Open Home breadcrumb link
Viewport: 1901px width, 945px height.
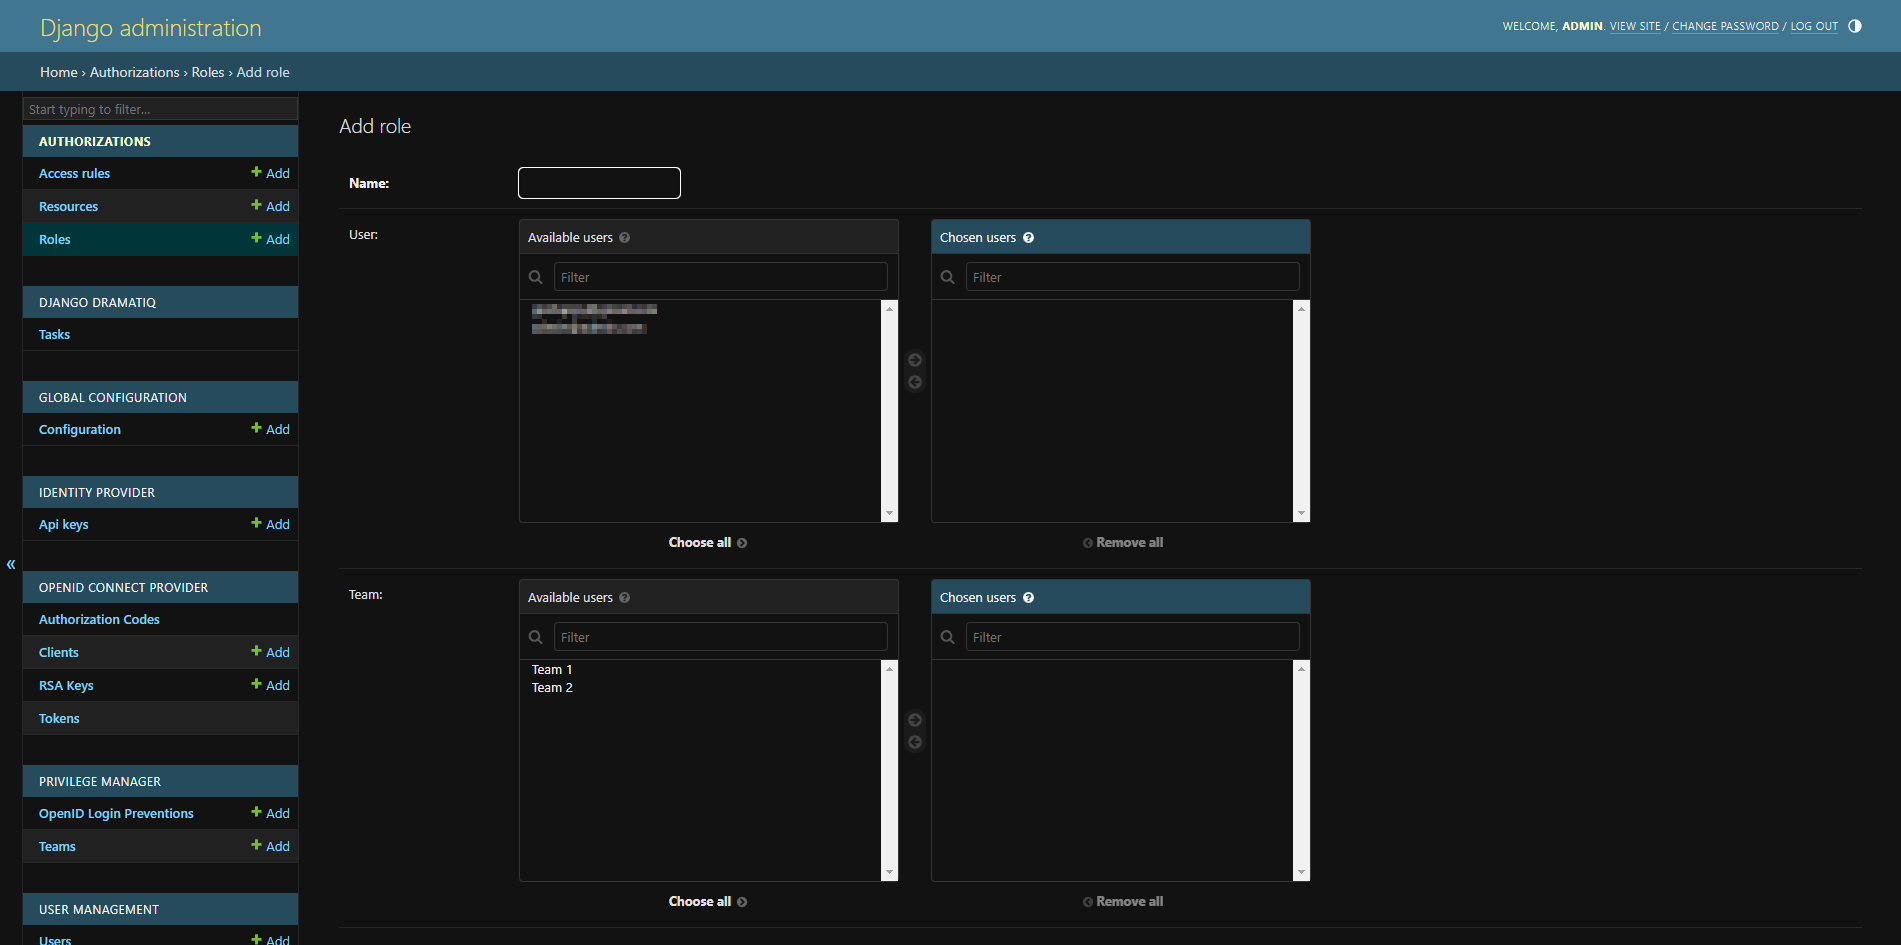tap(59, 72)
